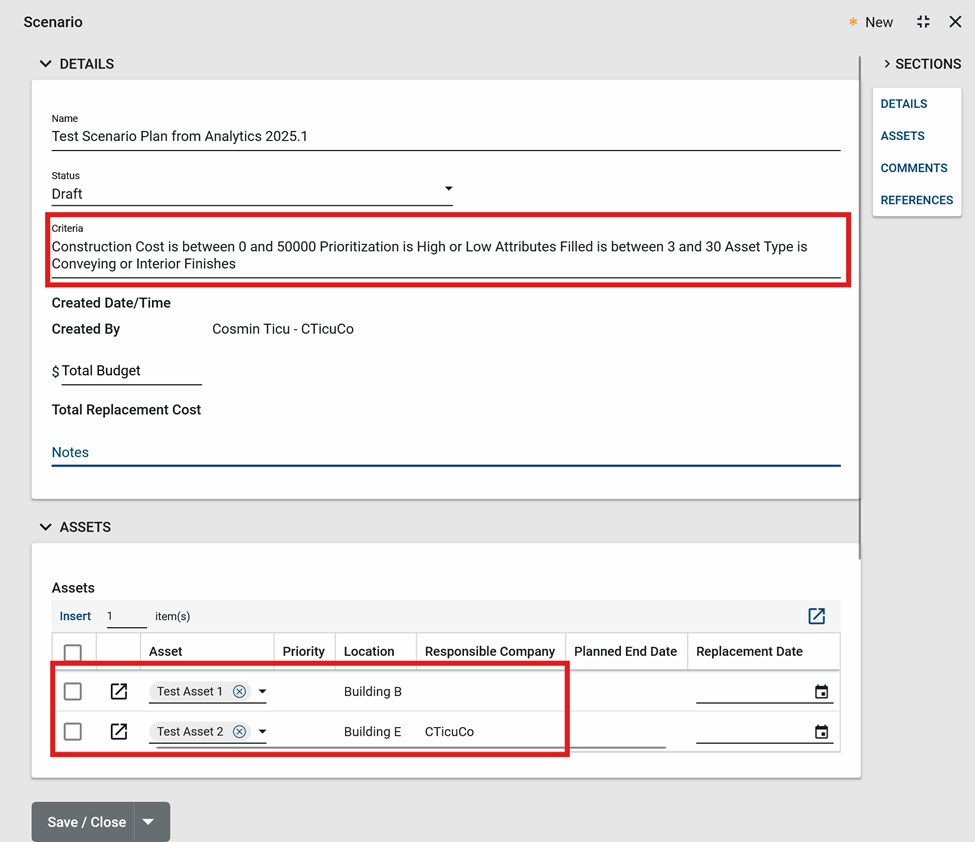
Task: Click the Planned End Date column header
Action: 626,652
